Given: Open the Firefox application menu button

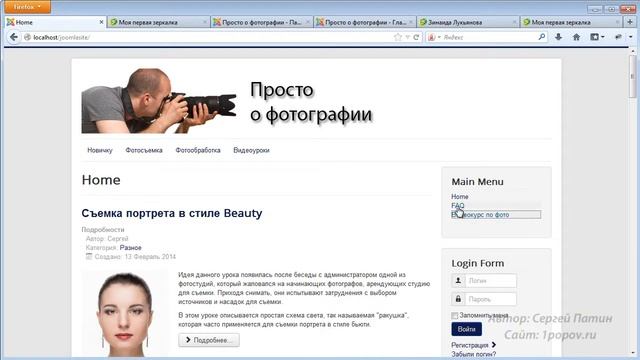Looking at the screenshot, I should [27, 7].
